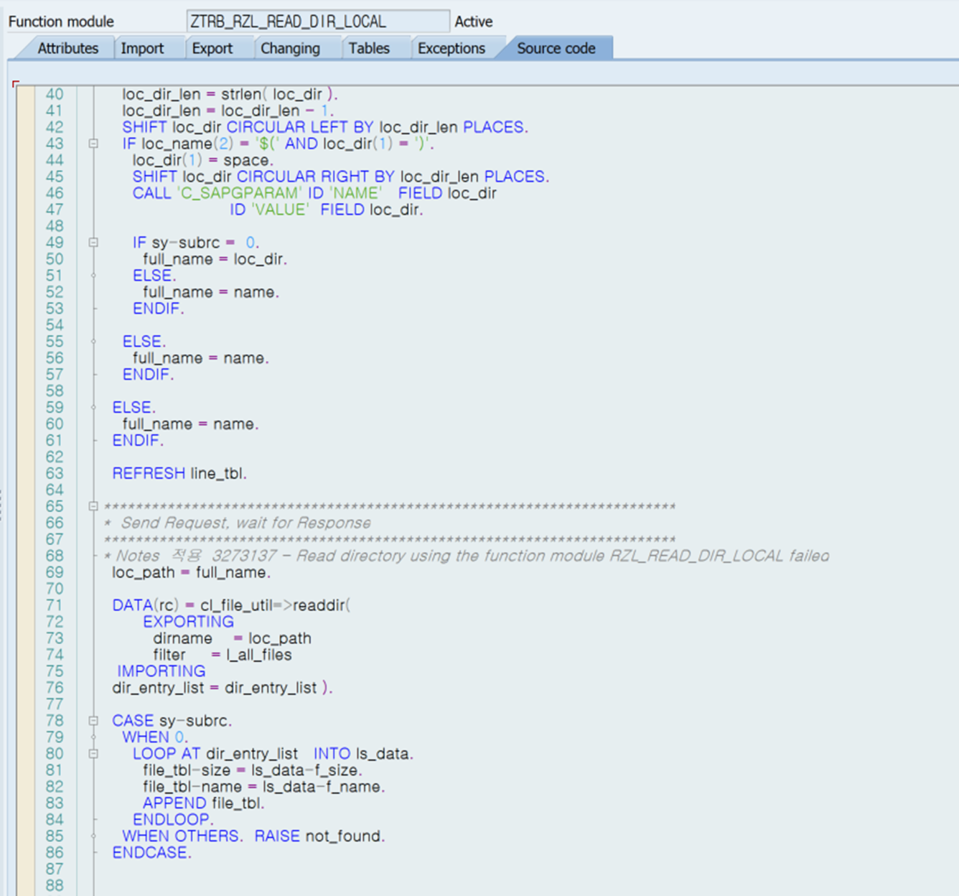The width and height of the screenshot is (959, 896).
Task: Click the 'WHEN 0.' line
Action: point(155,738)
